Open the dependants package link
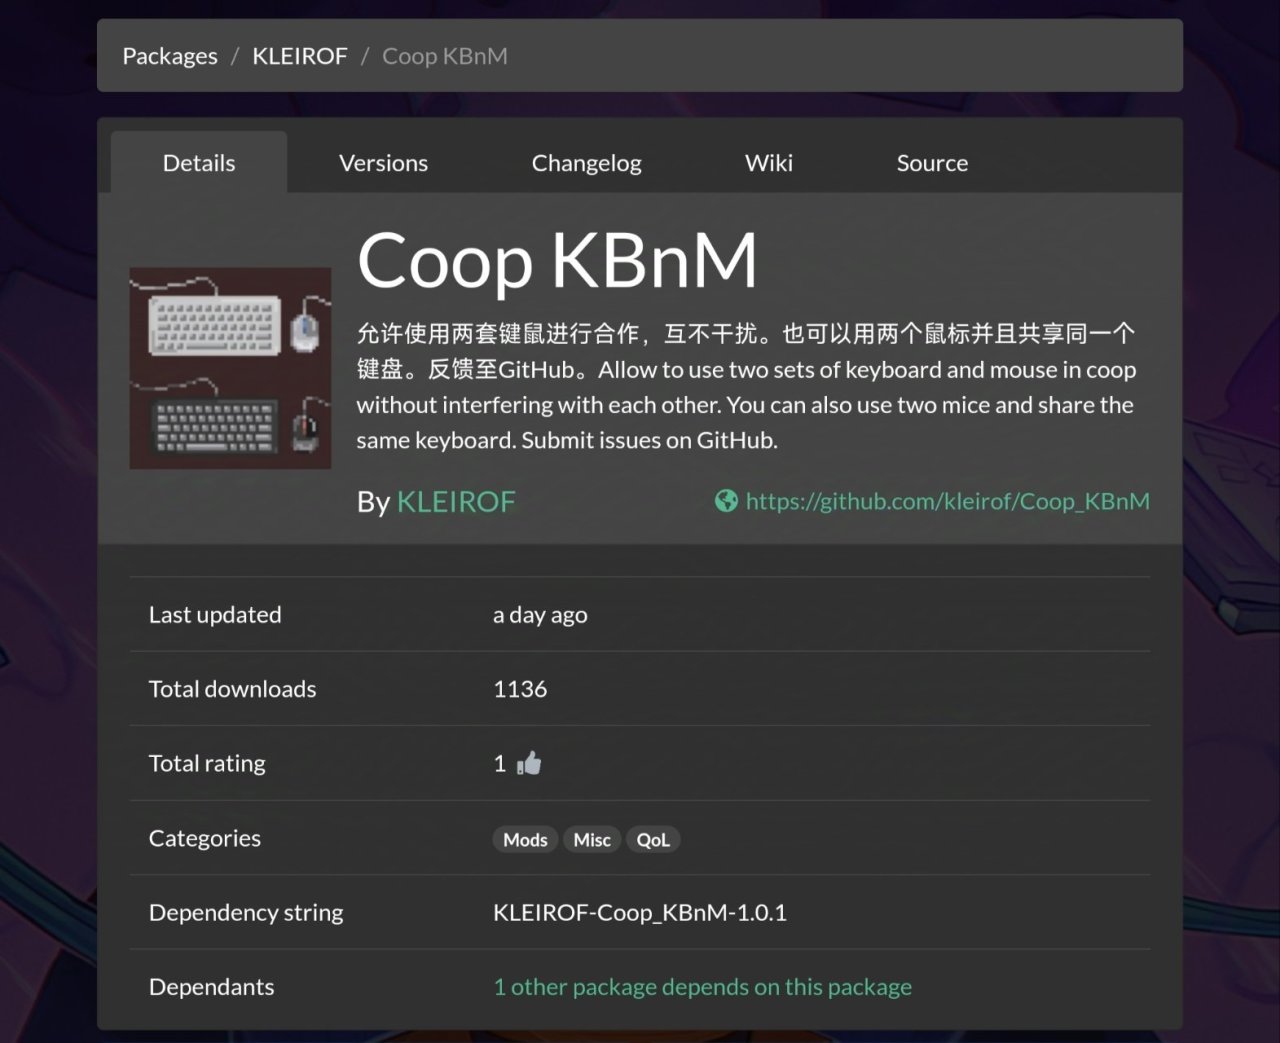Screen dimensions: 1280x1043 pyautogui.click(x=702, y=987)
